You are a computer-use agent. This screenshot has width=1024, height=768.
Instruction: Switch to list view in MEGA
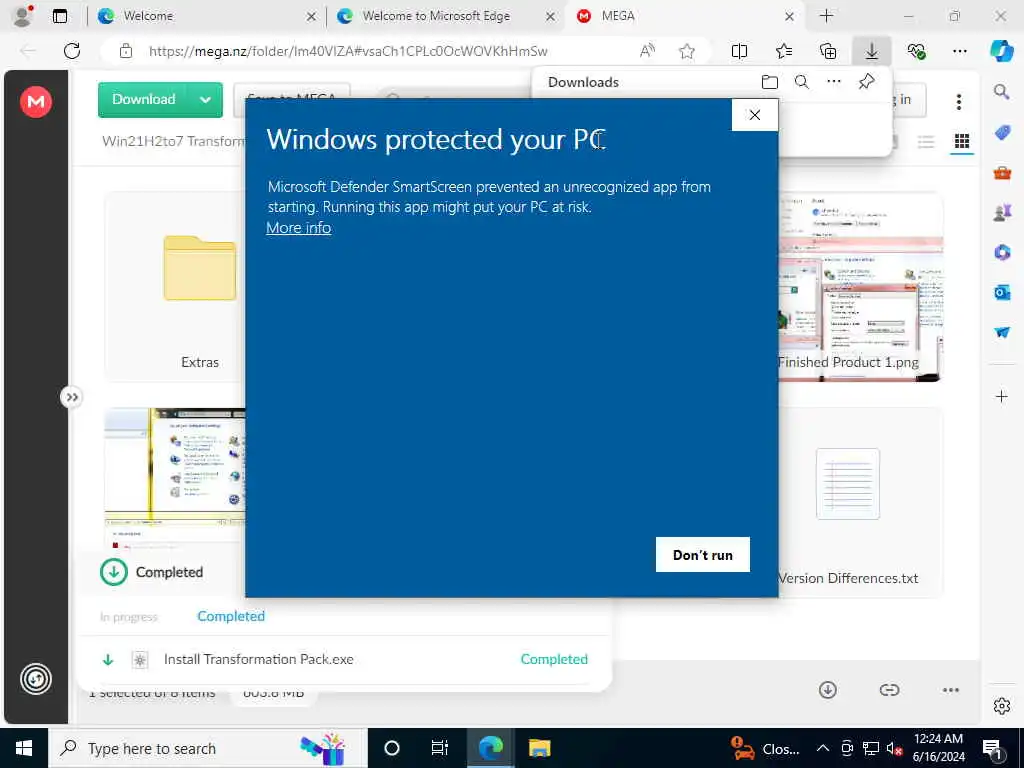tap(925, 142)
